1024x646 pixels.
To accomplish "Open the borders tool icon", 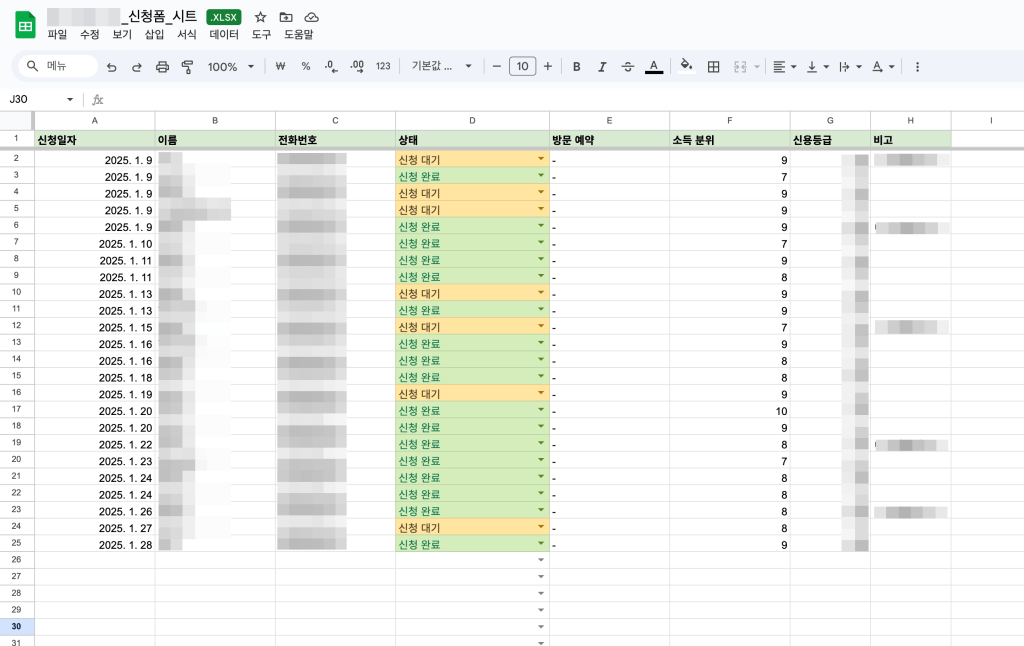I will [713, 67].
